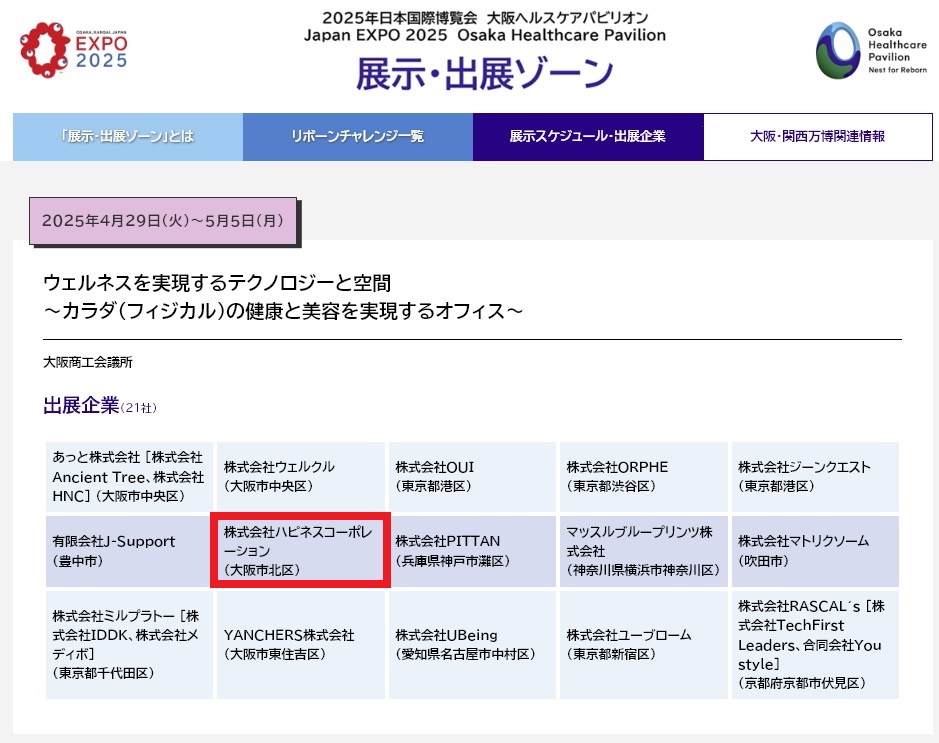Select the 株式会社ウェルクル exhibitor cell
The height and width of the screenshot is (743, 939).
point(301,477)
